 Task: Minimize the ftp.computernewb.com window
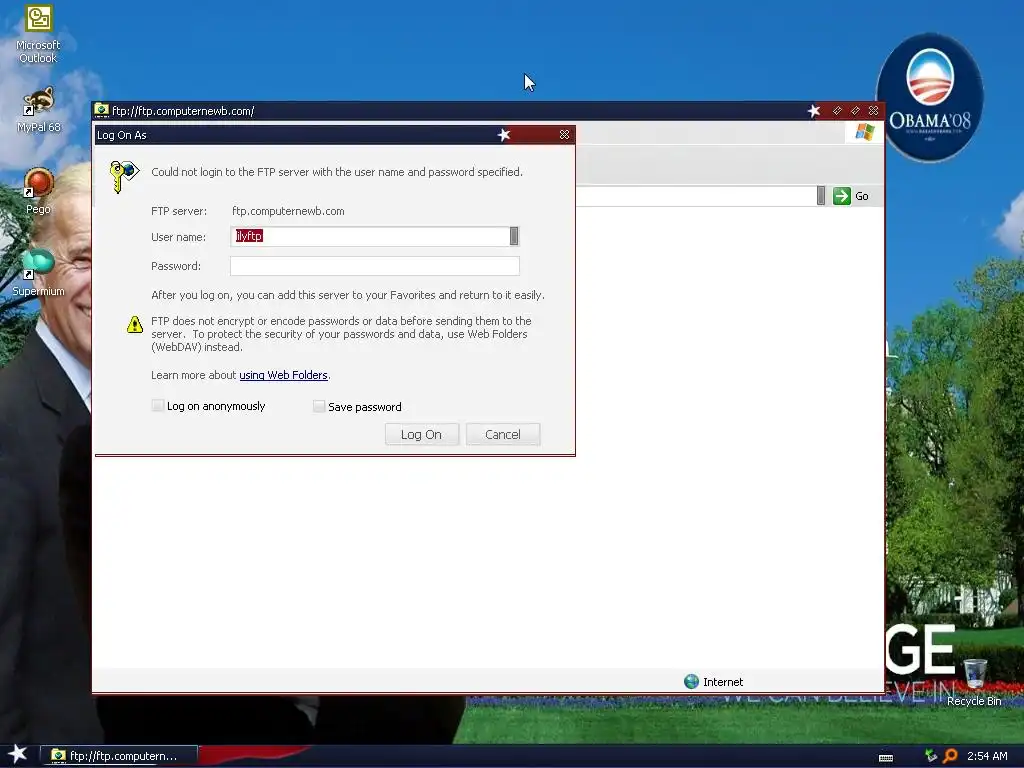837,110
